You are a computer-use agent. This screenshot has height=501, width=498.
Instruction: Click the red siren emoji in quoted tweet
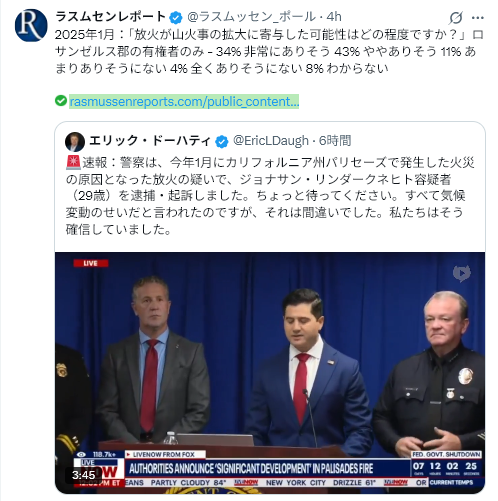point(73,162)
